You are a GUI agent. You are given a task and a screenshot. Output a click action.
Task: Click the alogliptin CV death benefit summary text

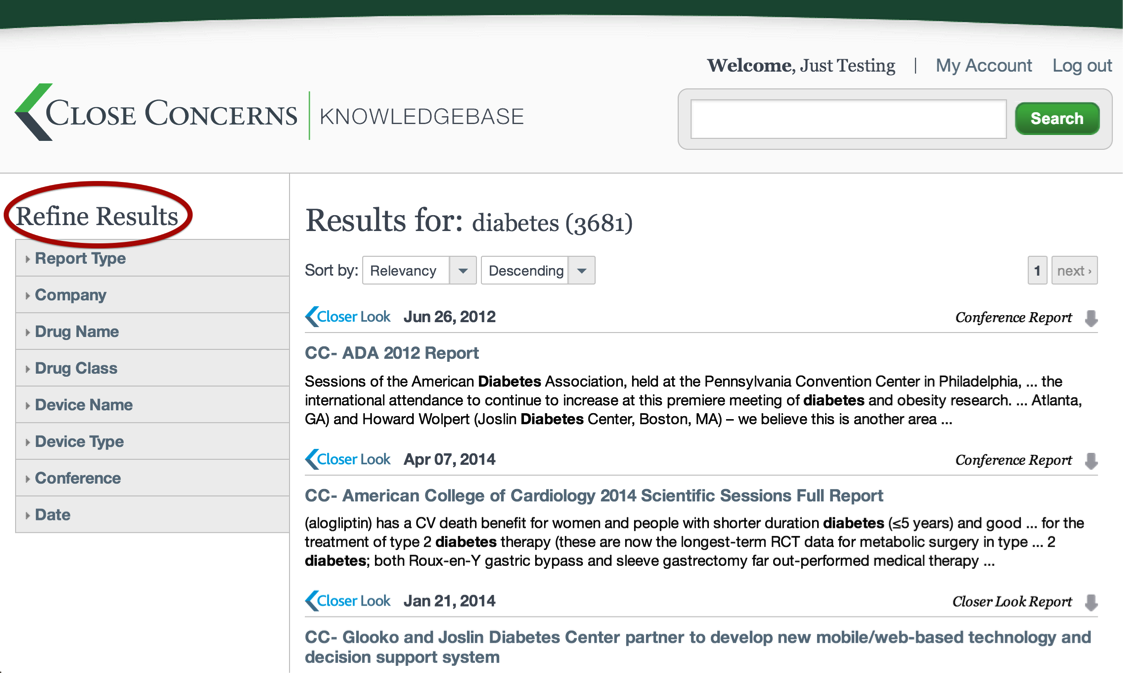695,542
